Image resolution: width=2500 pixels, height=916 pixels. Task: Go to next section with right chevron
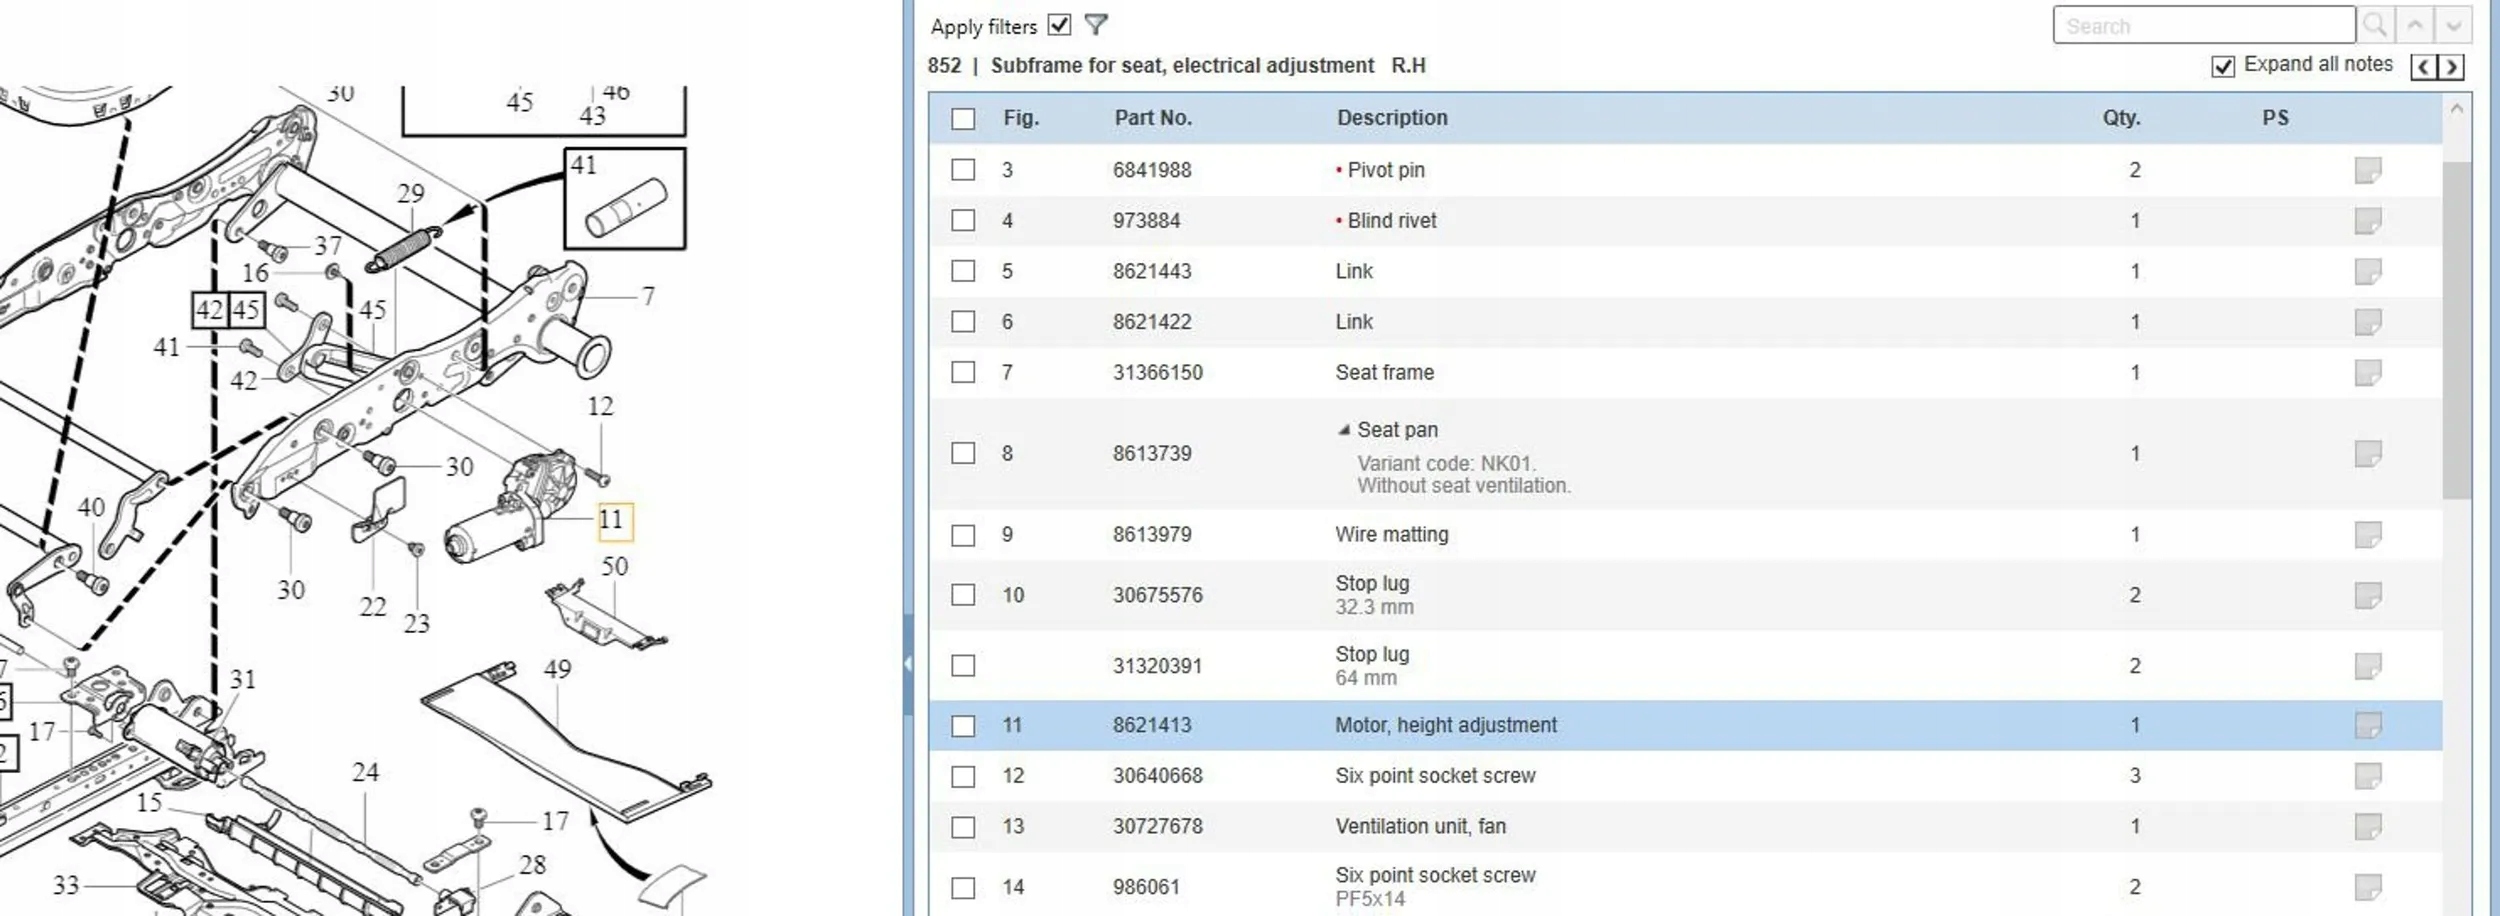tap(2451, 67)
